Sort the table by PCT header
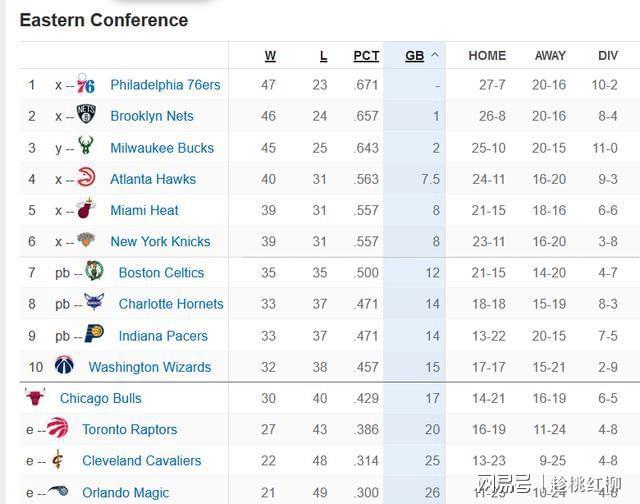The height and width of the screenshot is (504, 640). pos(366,56)
